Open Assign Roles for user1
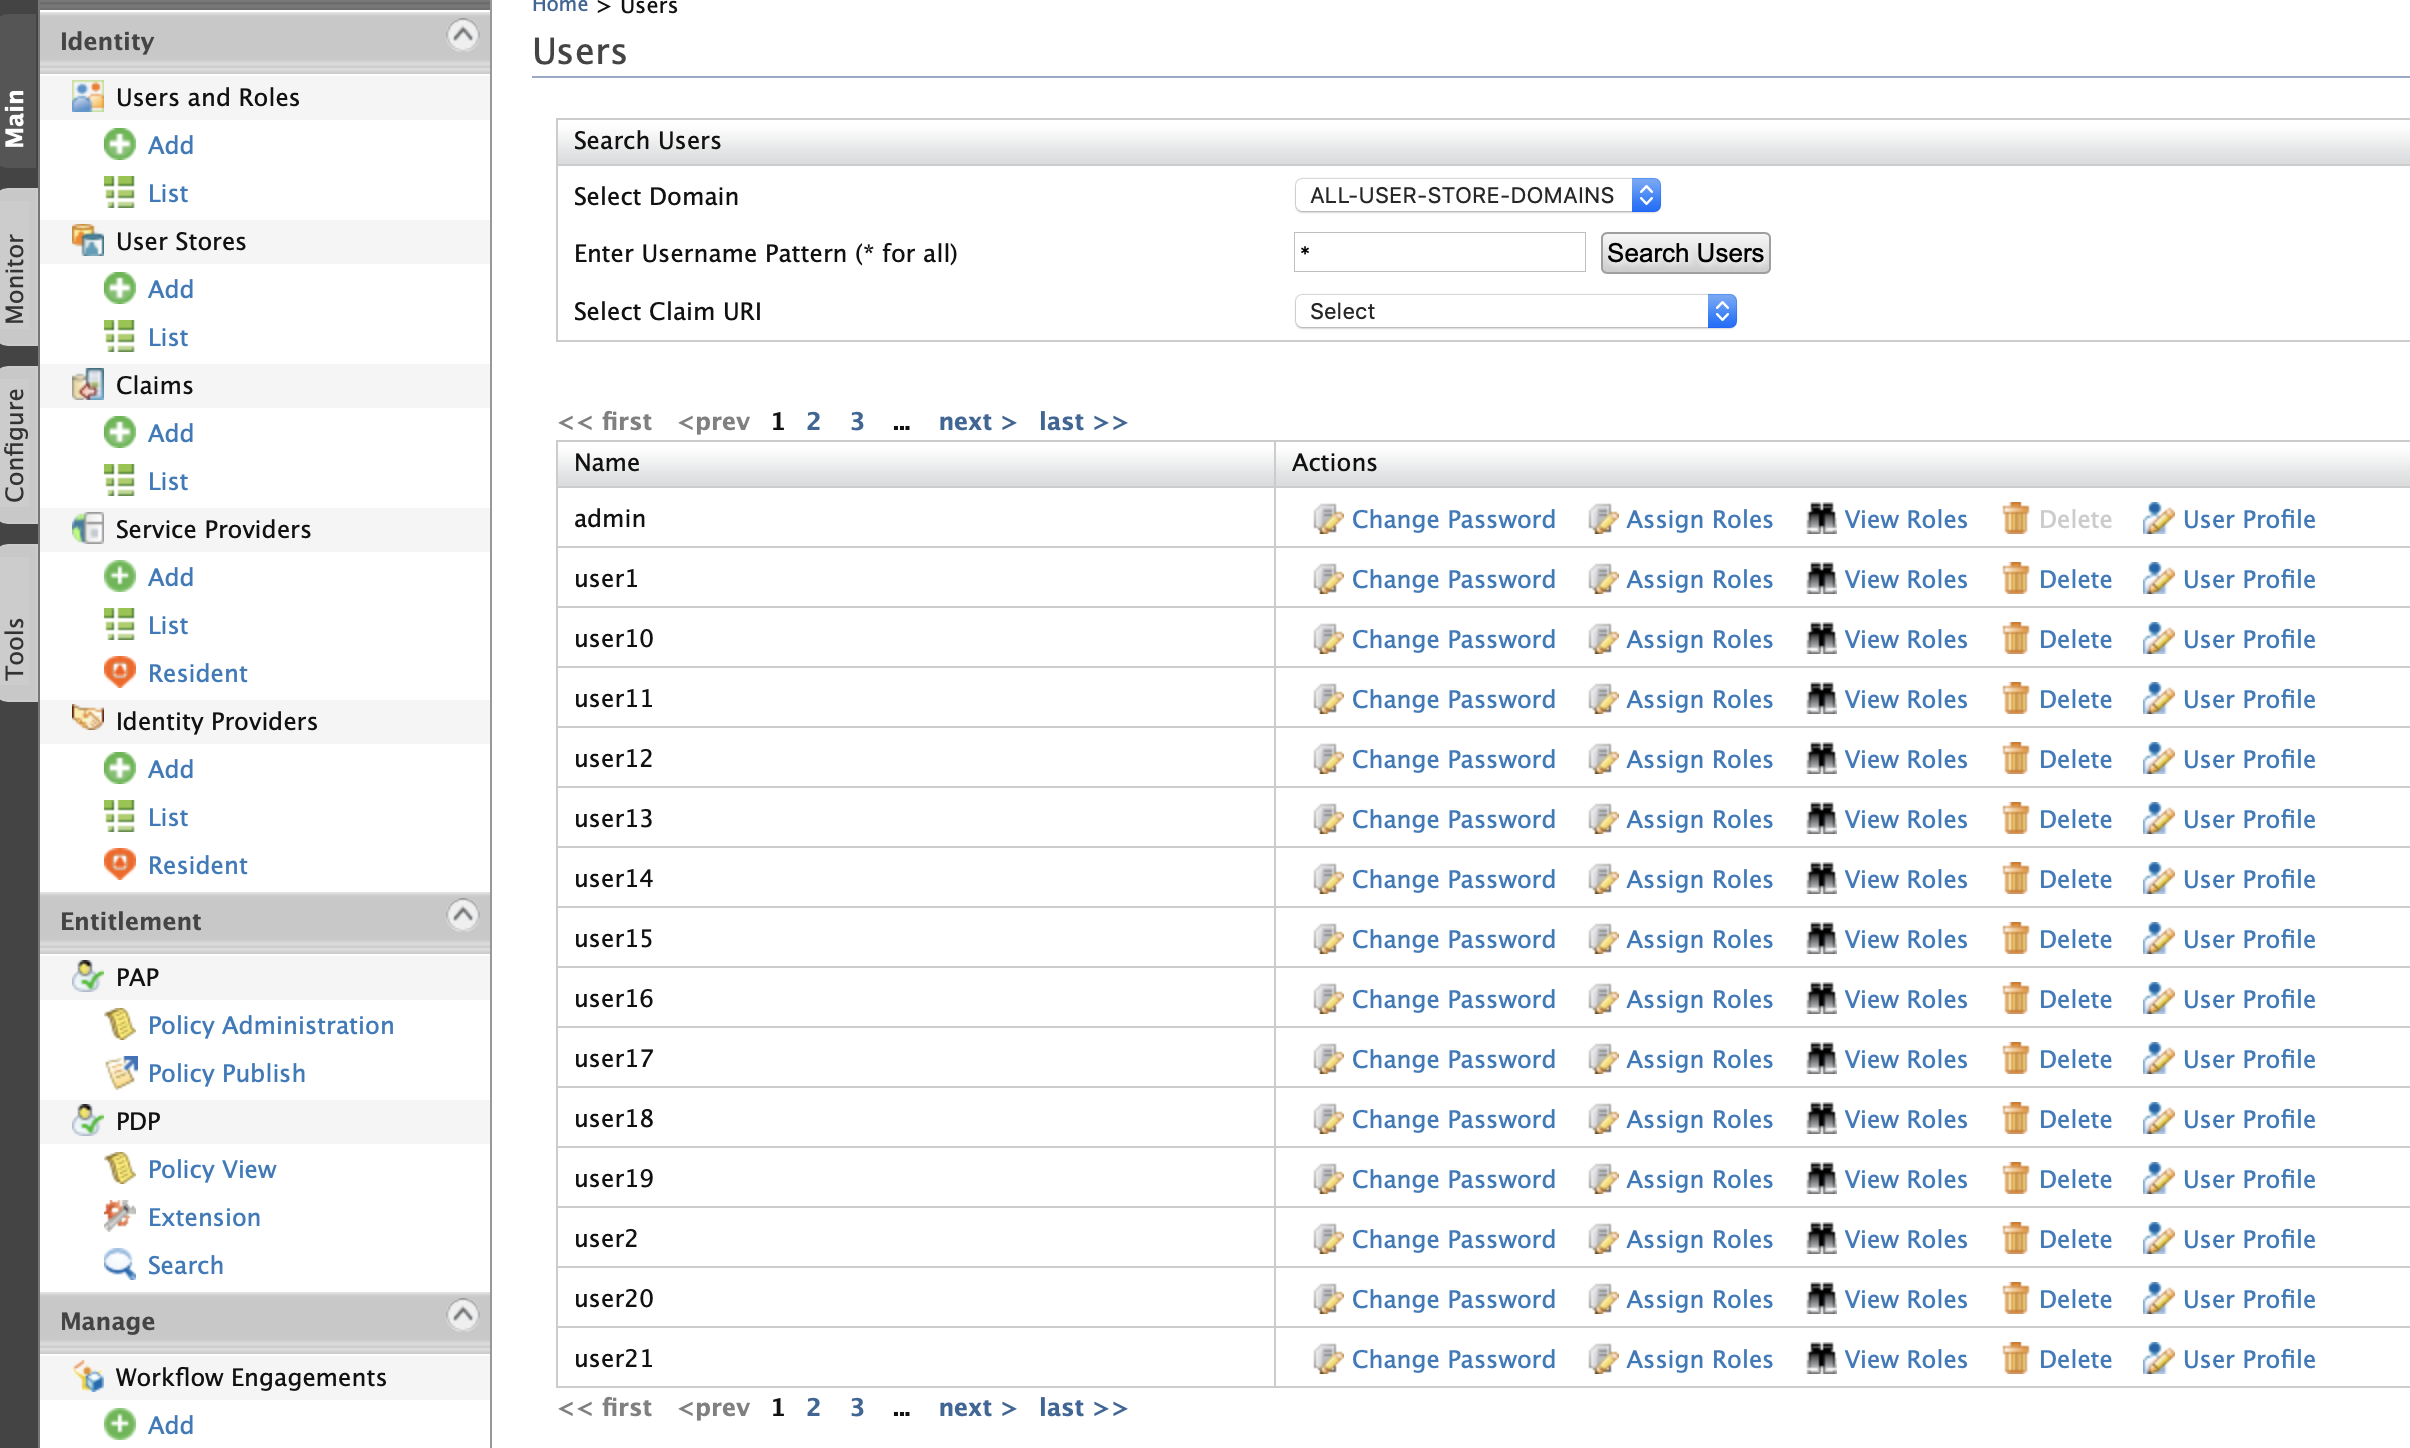The width and height of the screenshot is (2410, 1448). (x=1698, y=578)
